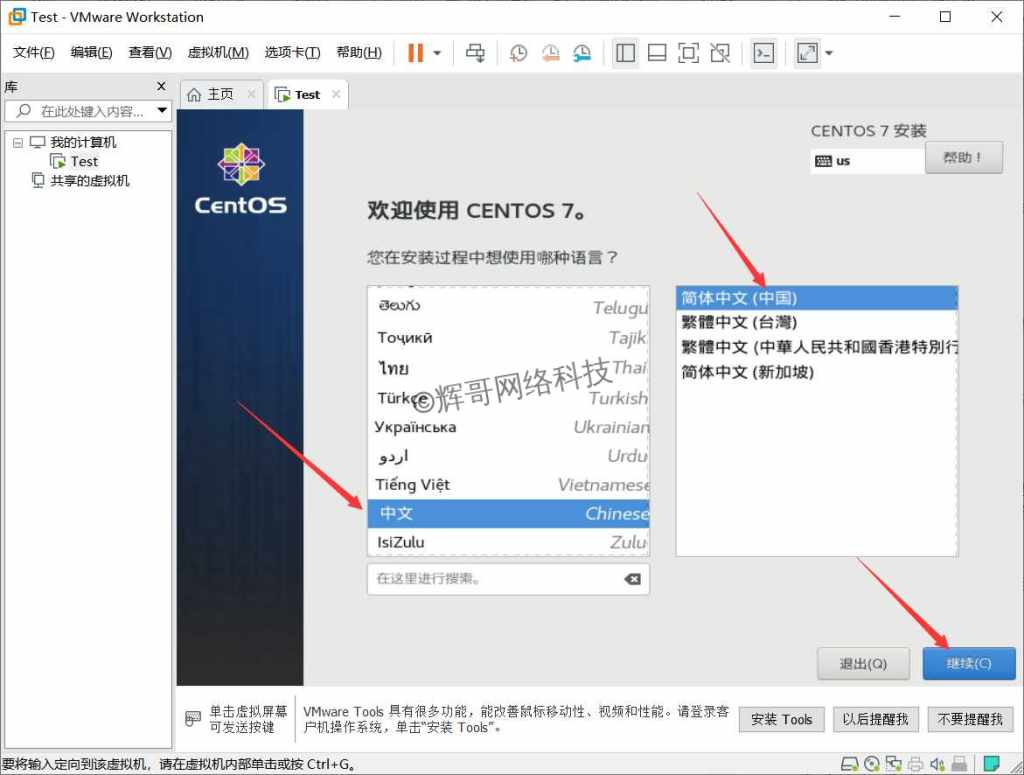Click hard disk status bar icon
The image size is (1024, 775).
[849, 763]
